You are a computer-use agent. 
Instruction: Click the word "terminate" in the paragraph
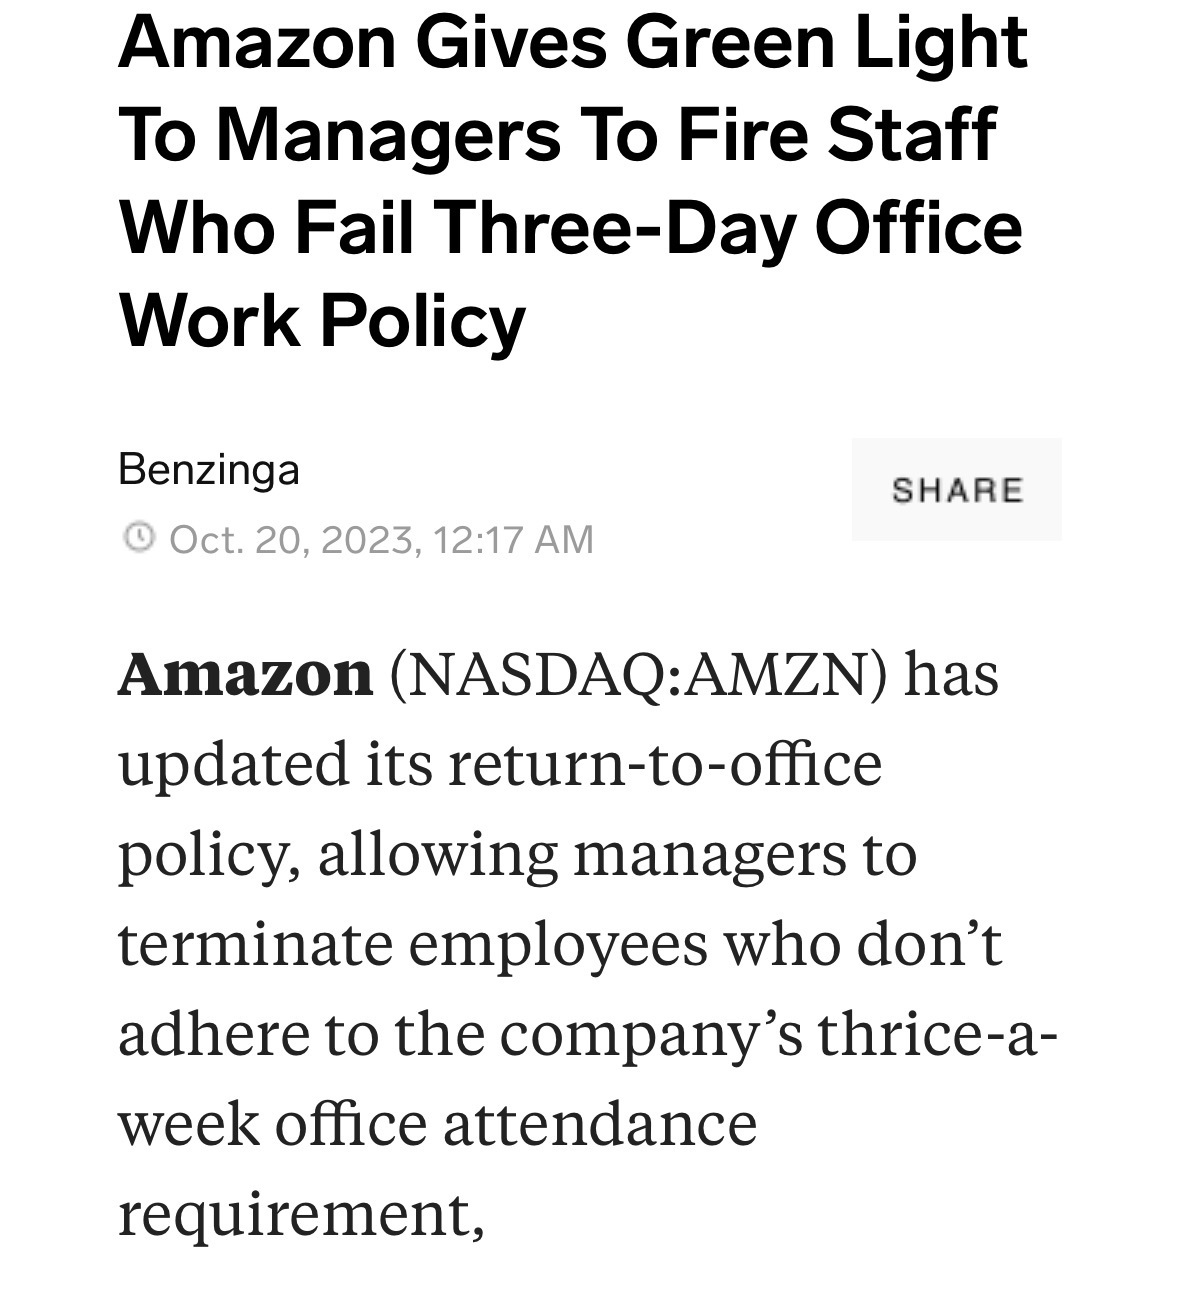(x=255, y=944)
